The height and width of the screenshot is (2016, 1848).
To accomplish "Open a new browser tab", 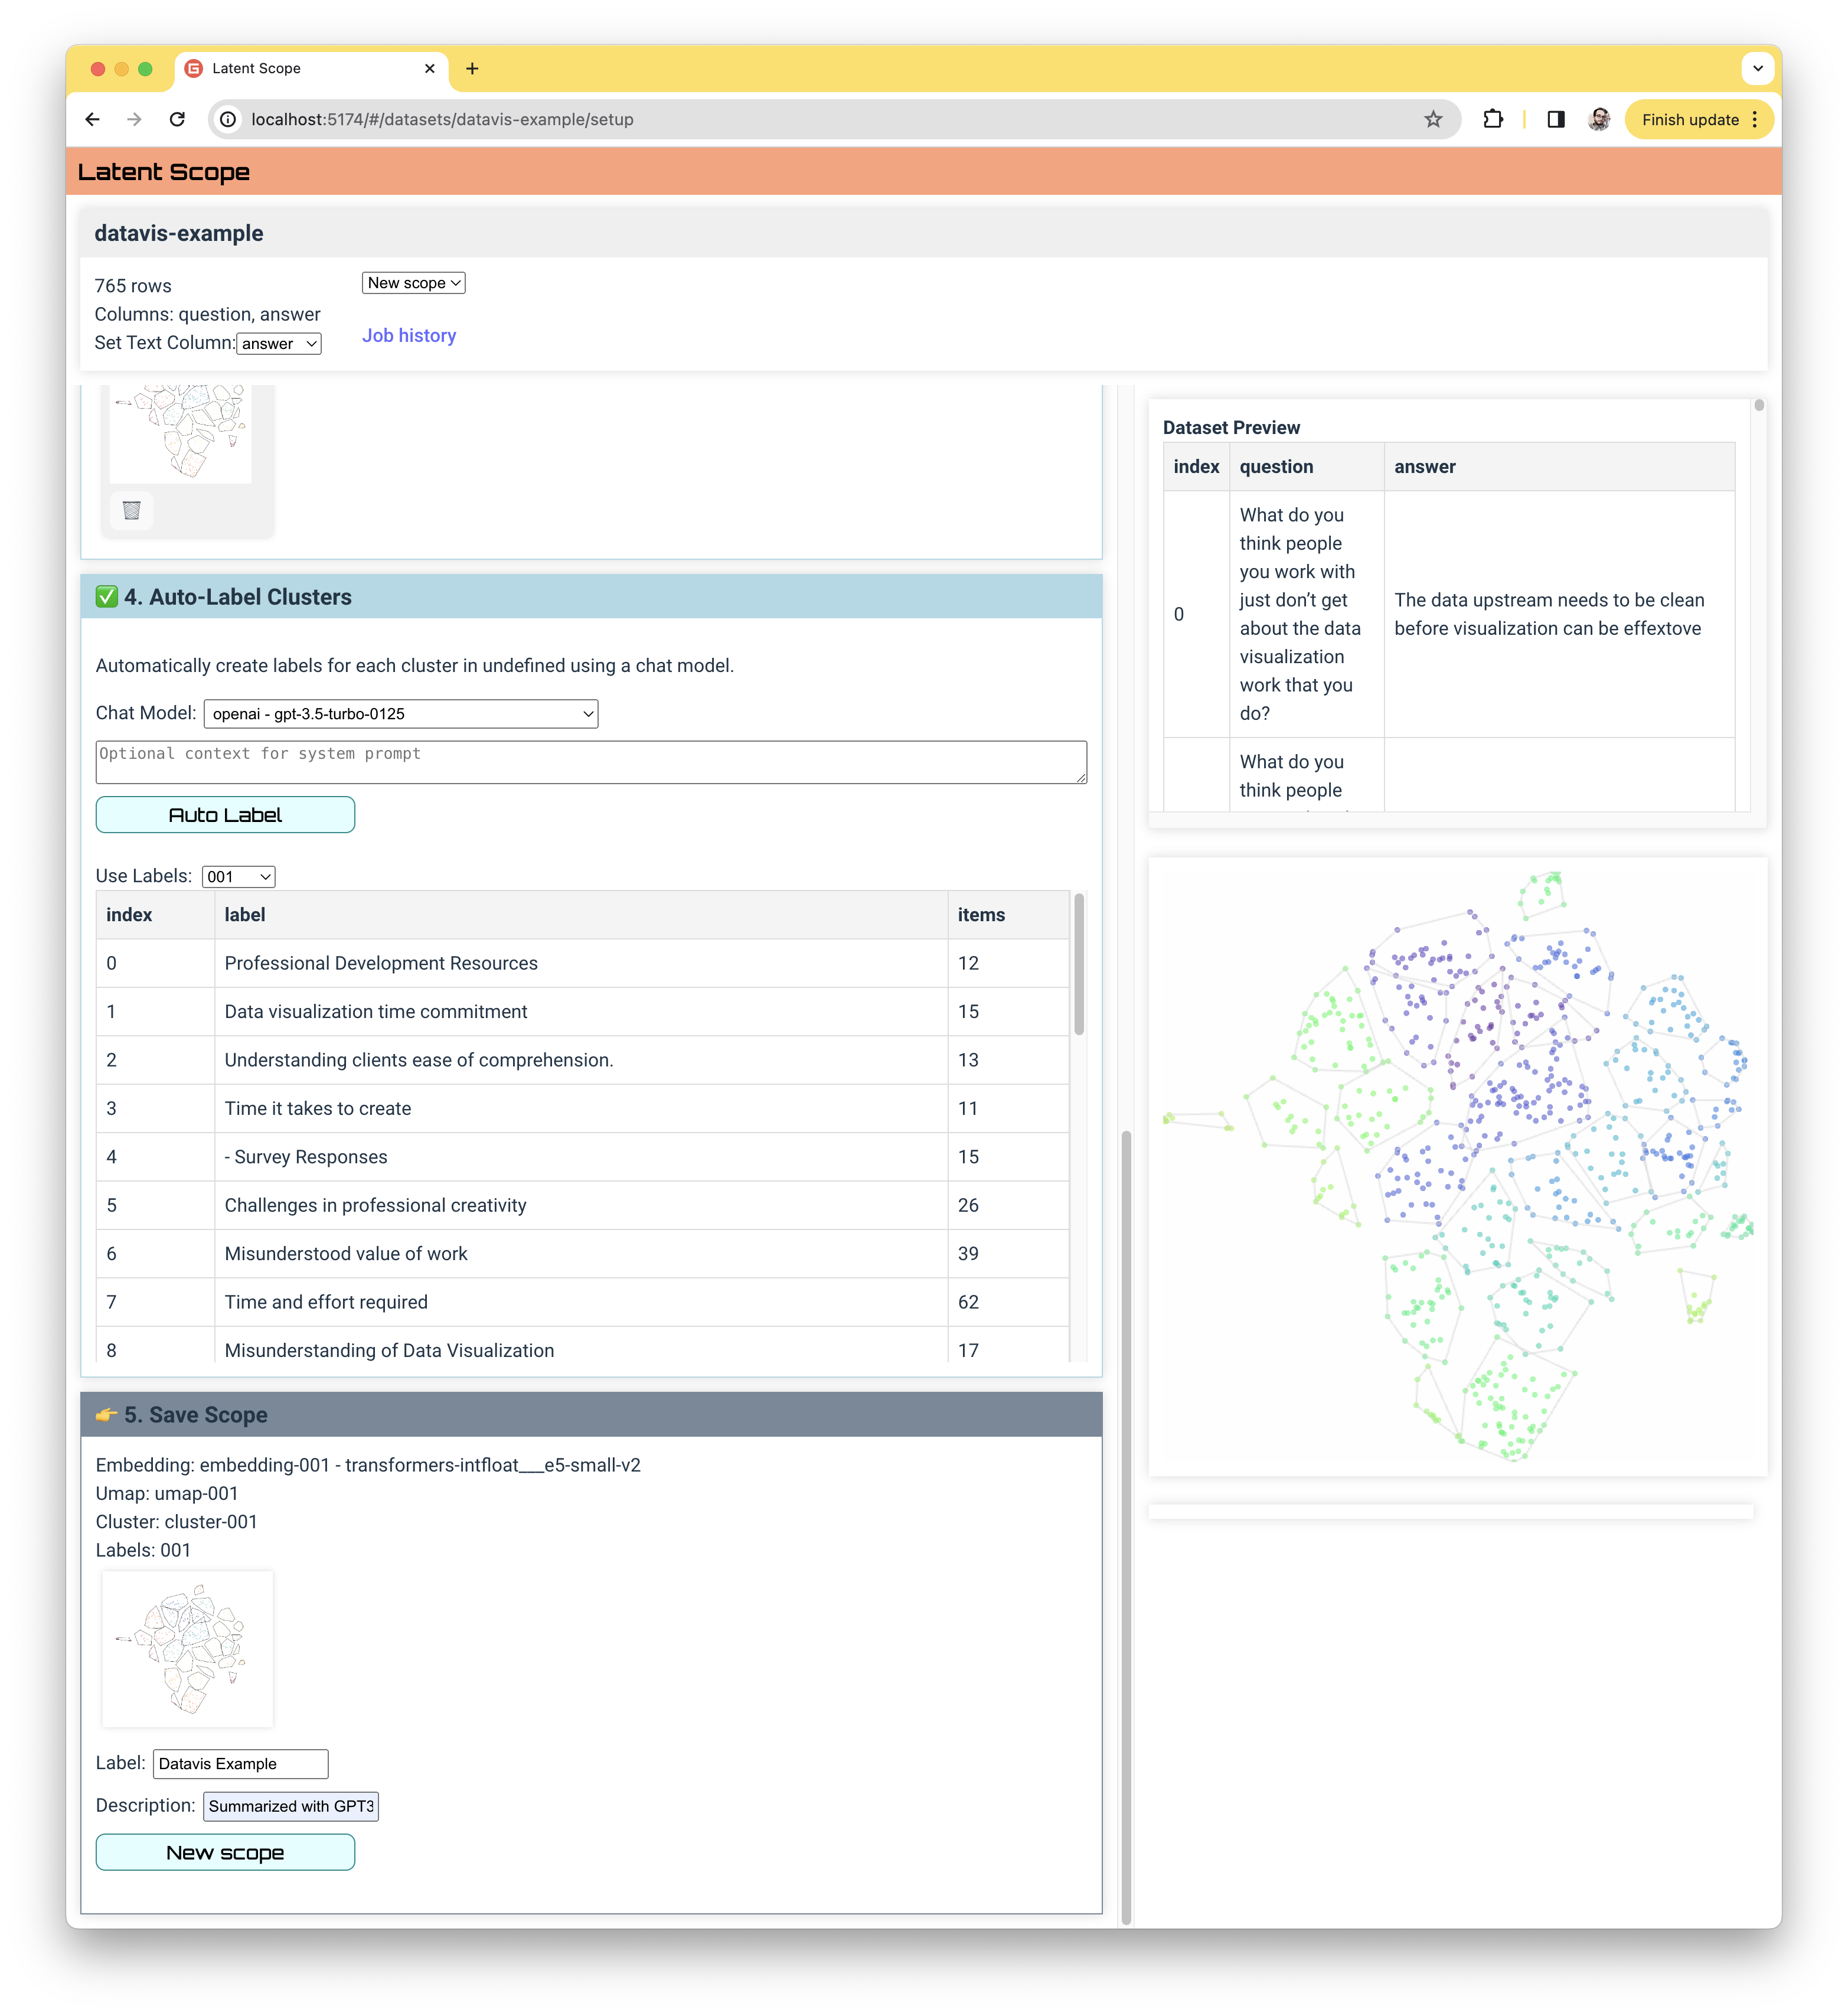I will pyautogui.click(x=472, y=69).
